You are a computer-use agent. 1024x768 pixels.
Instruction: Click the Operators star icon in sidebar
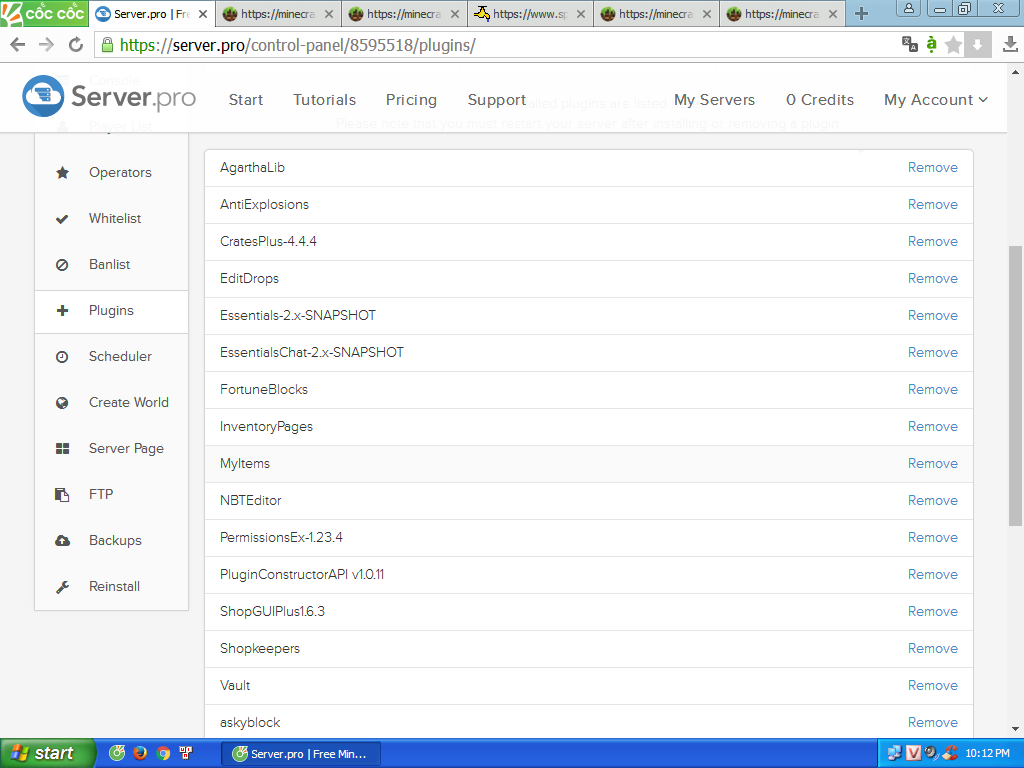[x=62, y=173]
